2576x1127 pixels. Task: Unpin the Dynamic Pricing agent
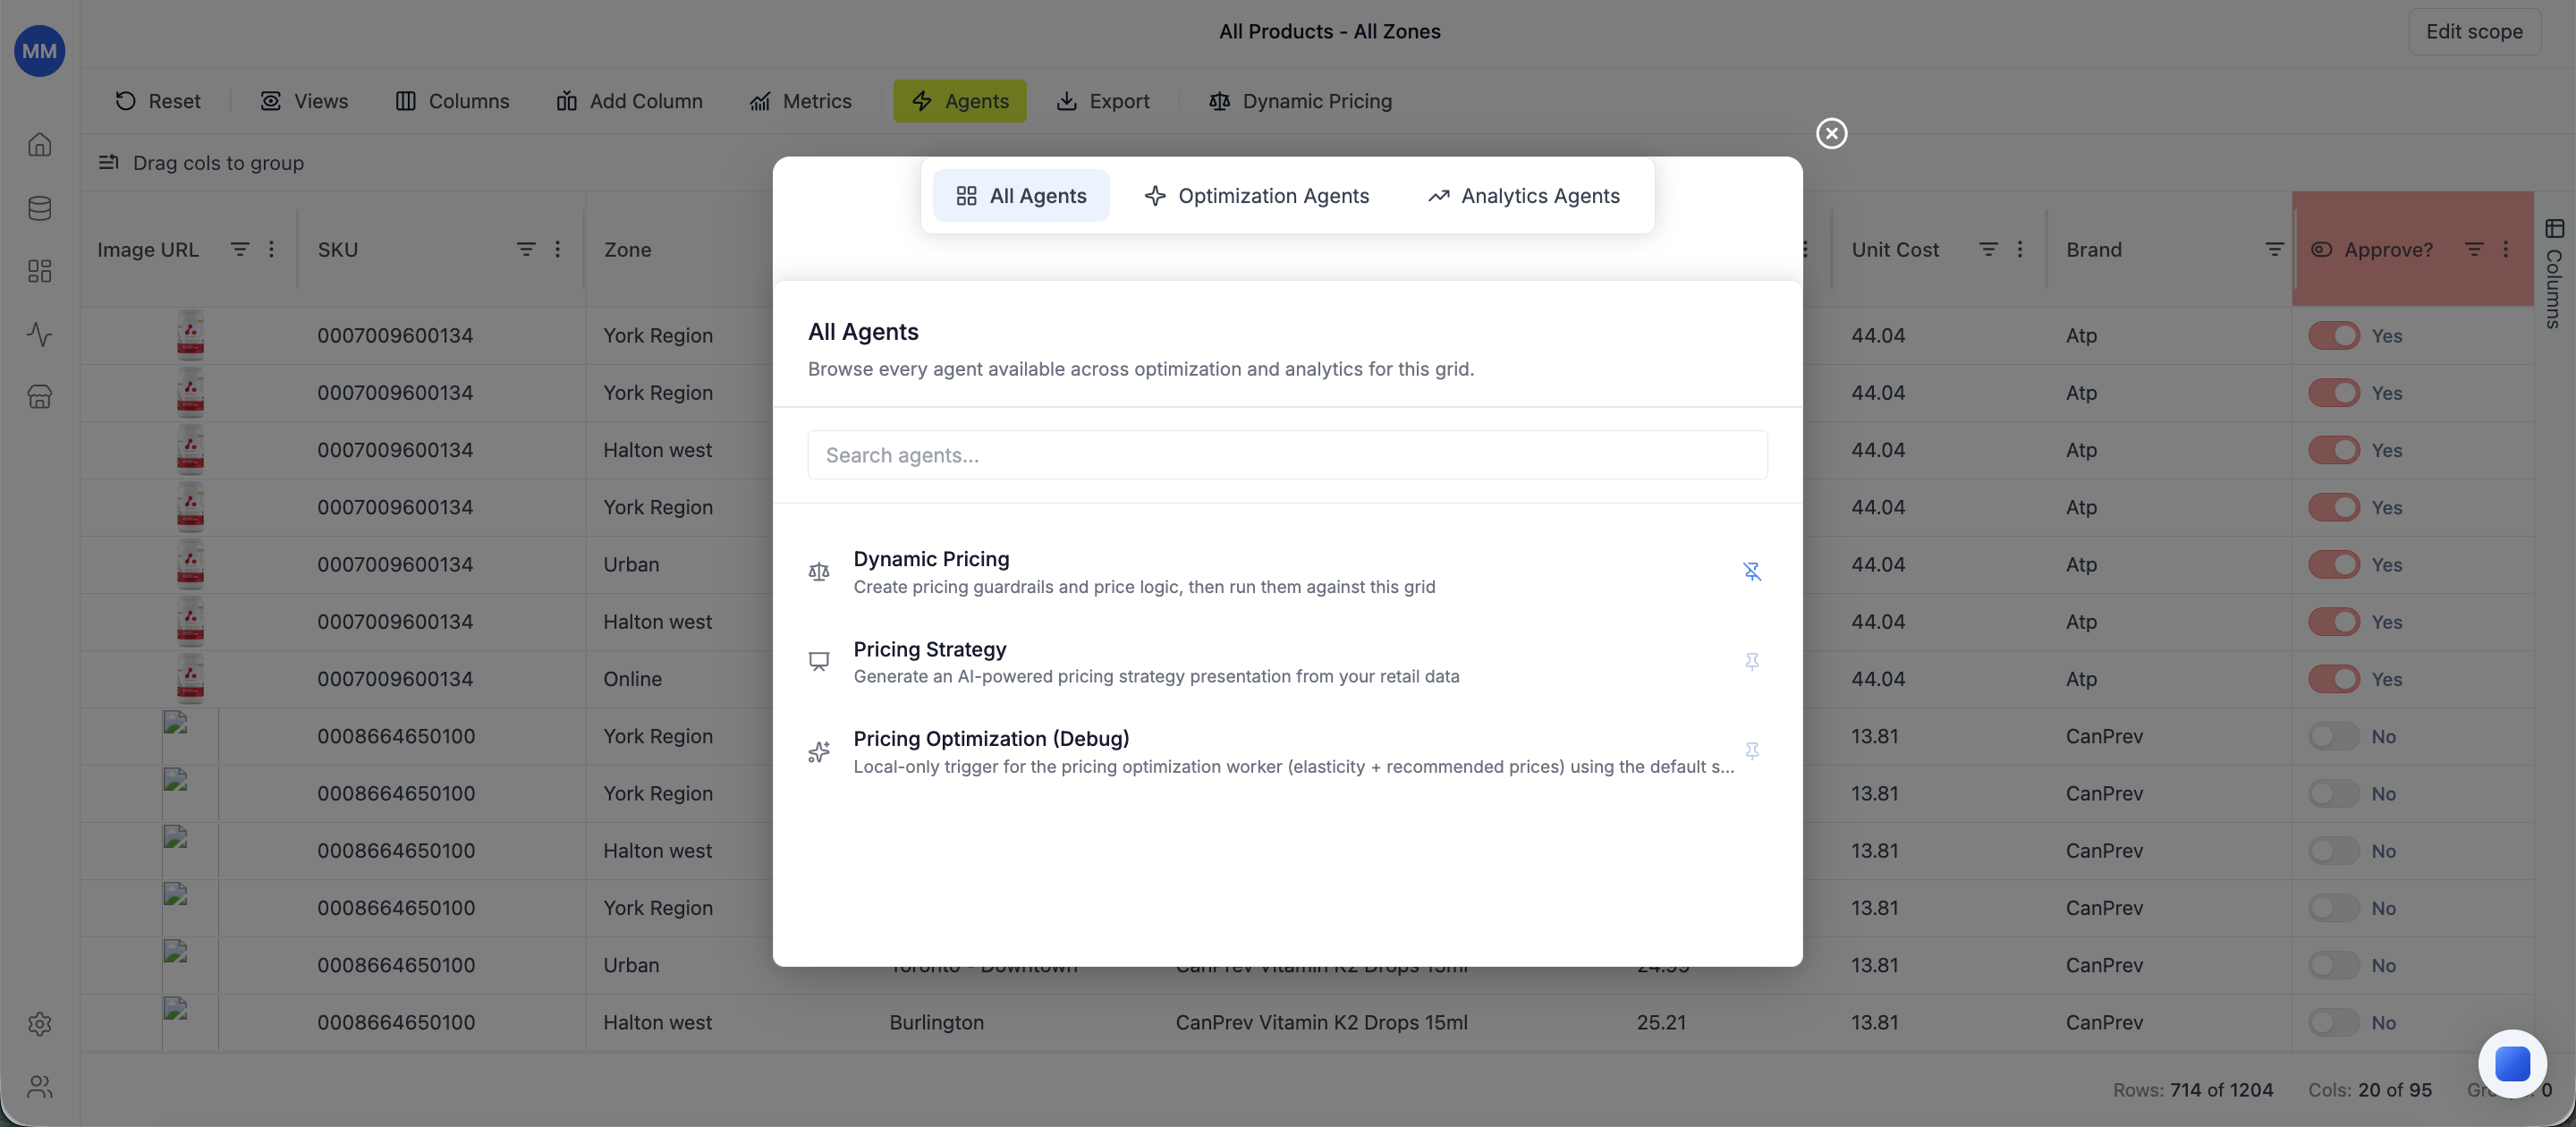[1751, 571]
